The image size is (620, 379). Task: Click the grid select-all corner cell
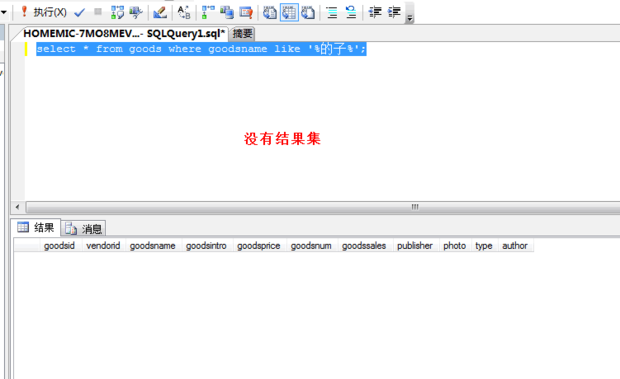27,245
